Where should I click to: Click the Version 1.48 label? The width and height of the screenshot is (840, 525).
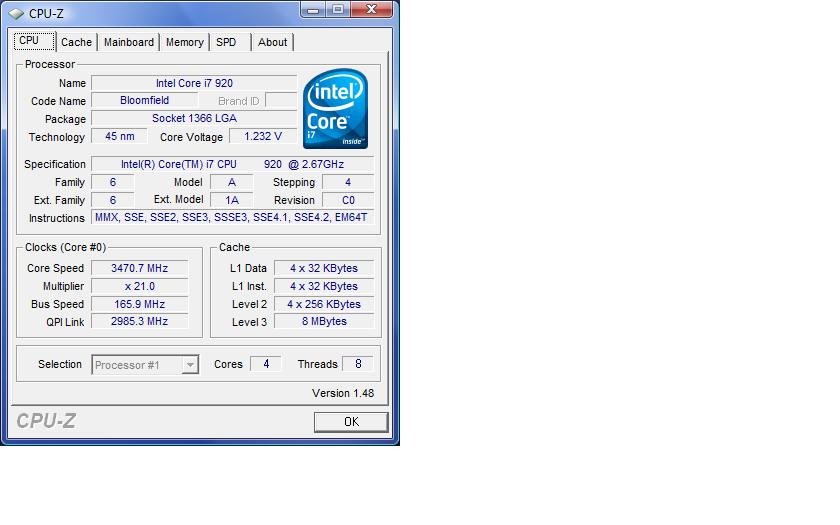(343, 393)
